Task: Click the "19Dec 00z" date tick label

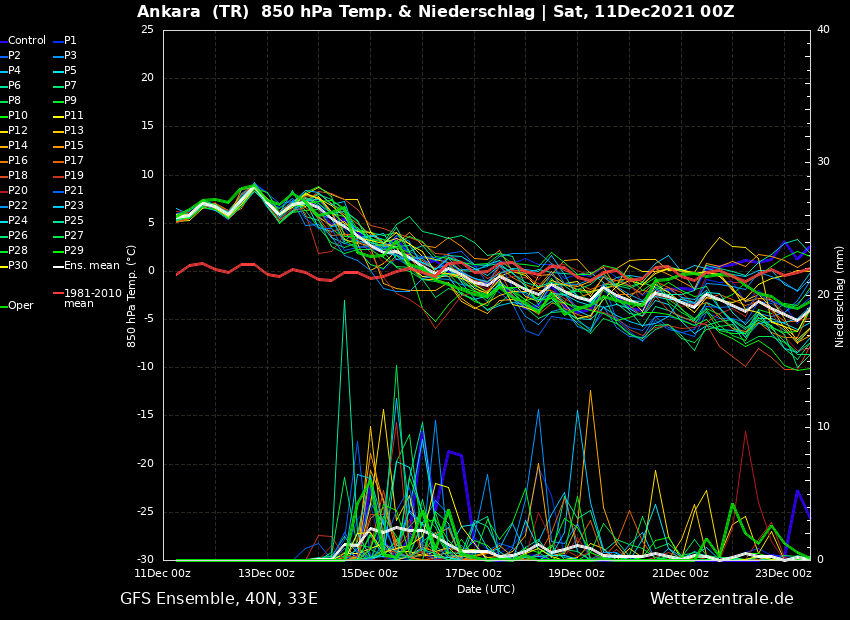Action: pos(577,573)
